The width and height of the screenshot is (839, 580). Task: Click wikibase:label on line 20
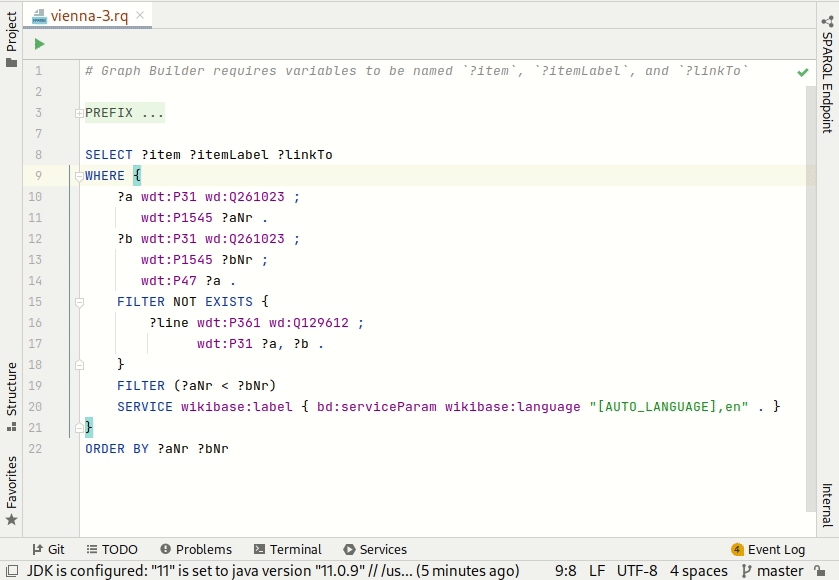[x=237, y=407]
